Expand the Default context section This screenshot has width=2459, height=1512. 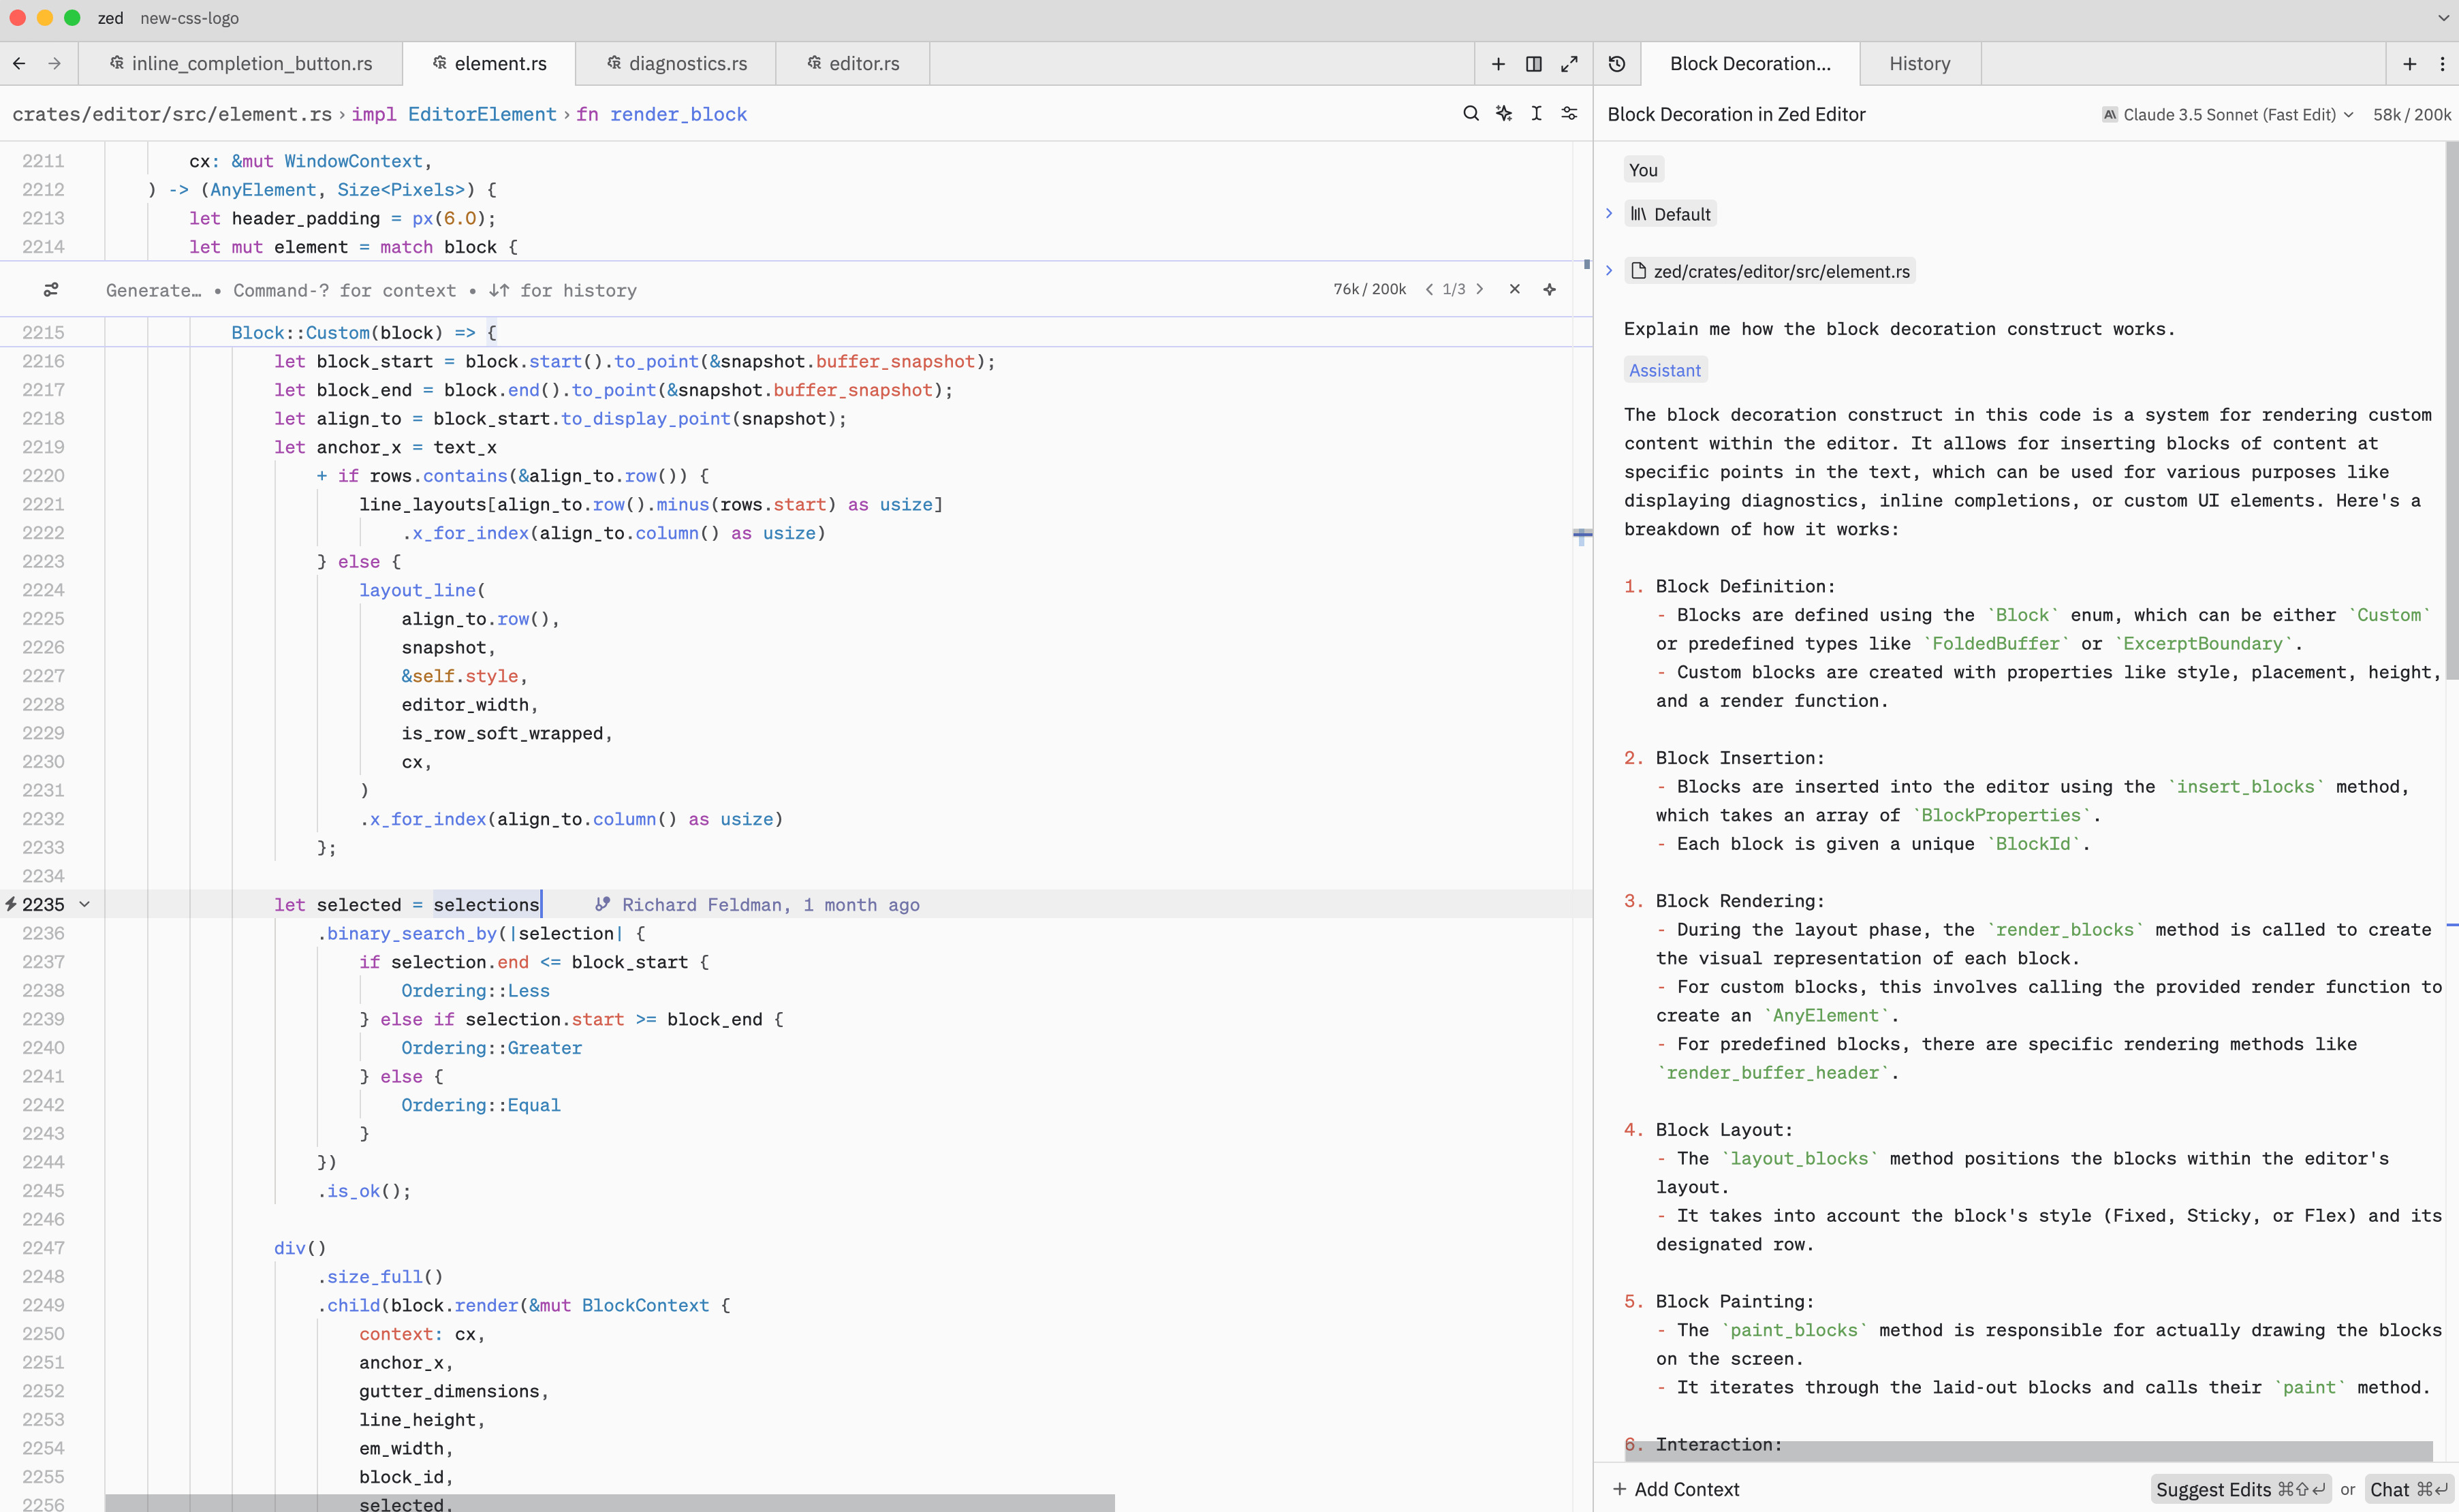point(1609,213)
